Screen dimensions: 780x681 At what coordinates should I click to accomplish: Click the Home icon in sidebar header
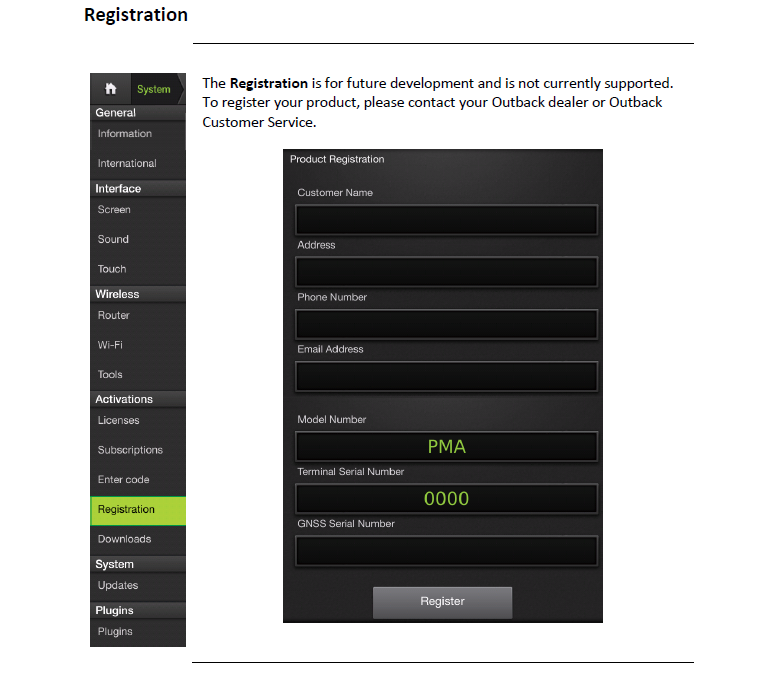(110, 89)
